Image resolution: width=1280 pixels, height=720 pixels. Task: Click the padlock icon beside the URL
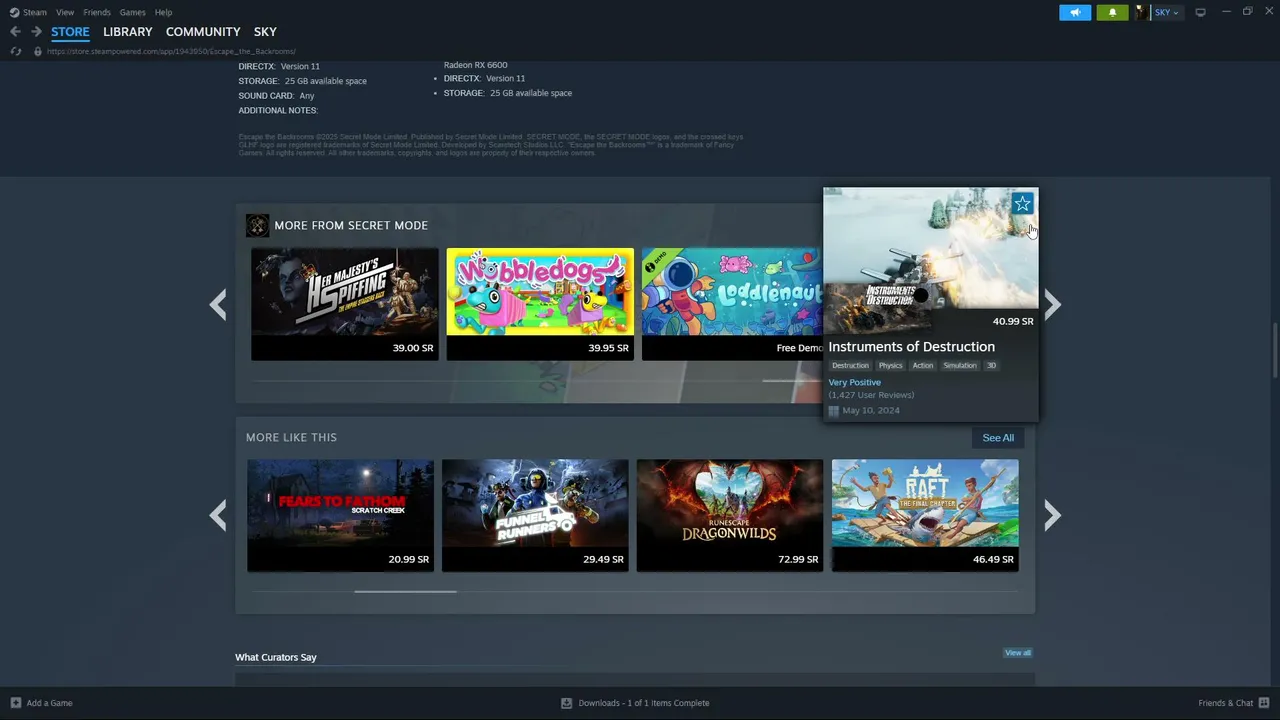coord(38,51)
